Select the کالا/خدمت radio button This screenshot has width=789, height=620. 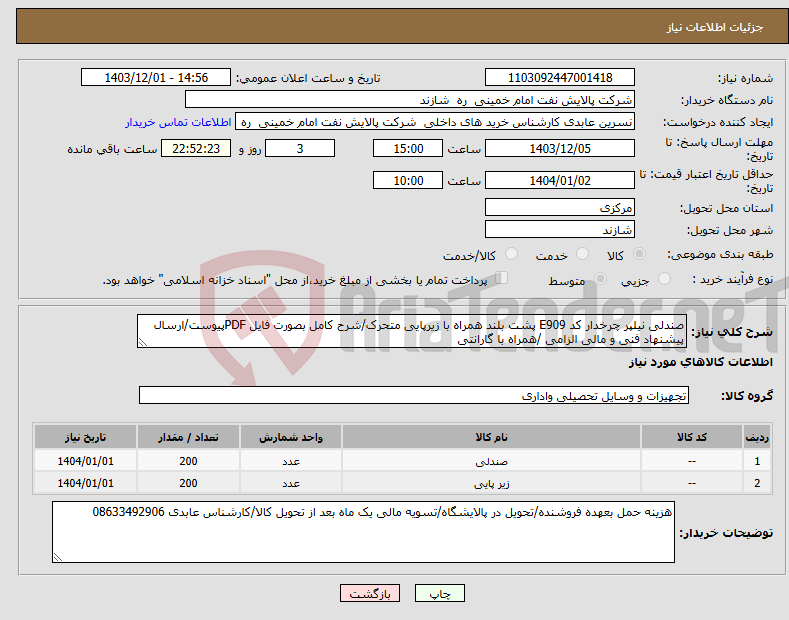tap(511, 254)
